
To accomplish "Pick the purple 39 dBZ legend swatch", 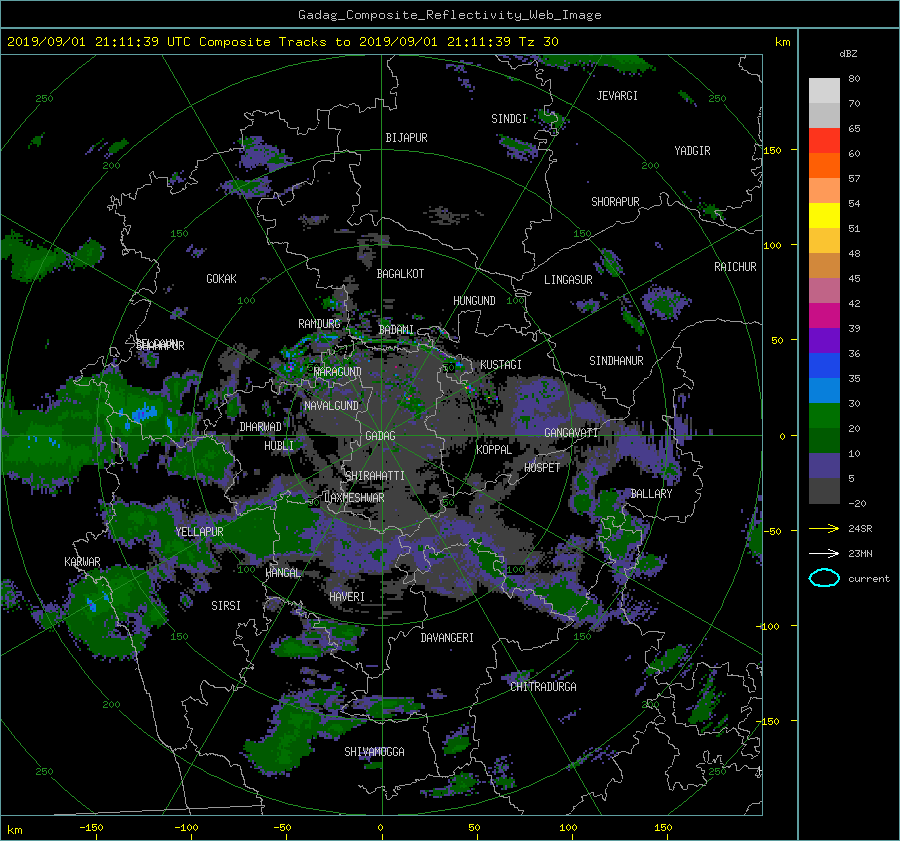I will pyautogui.click(x=824, y=340).
